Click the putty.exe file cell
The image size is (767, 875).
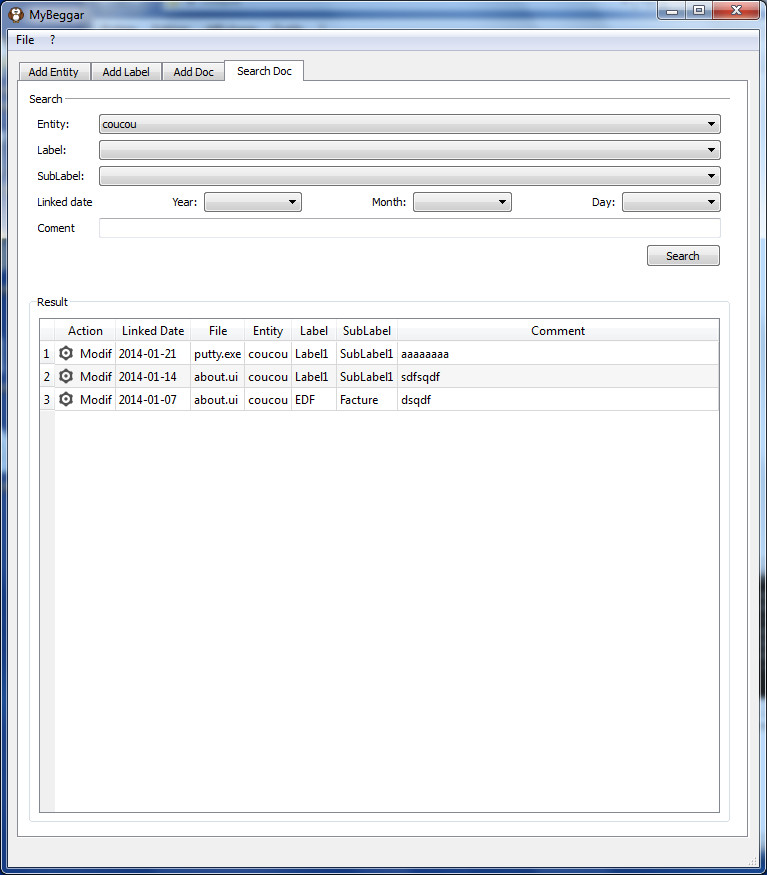click(x=218, y=354)
